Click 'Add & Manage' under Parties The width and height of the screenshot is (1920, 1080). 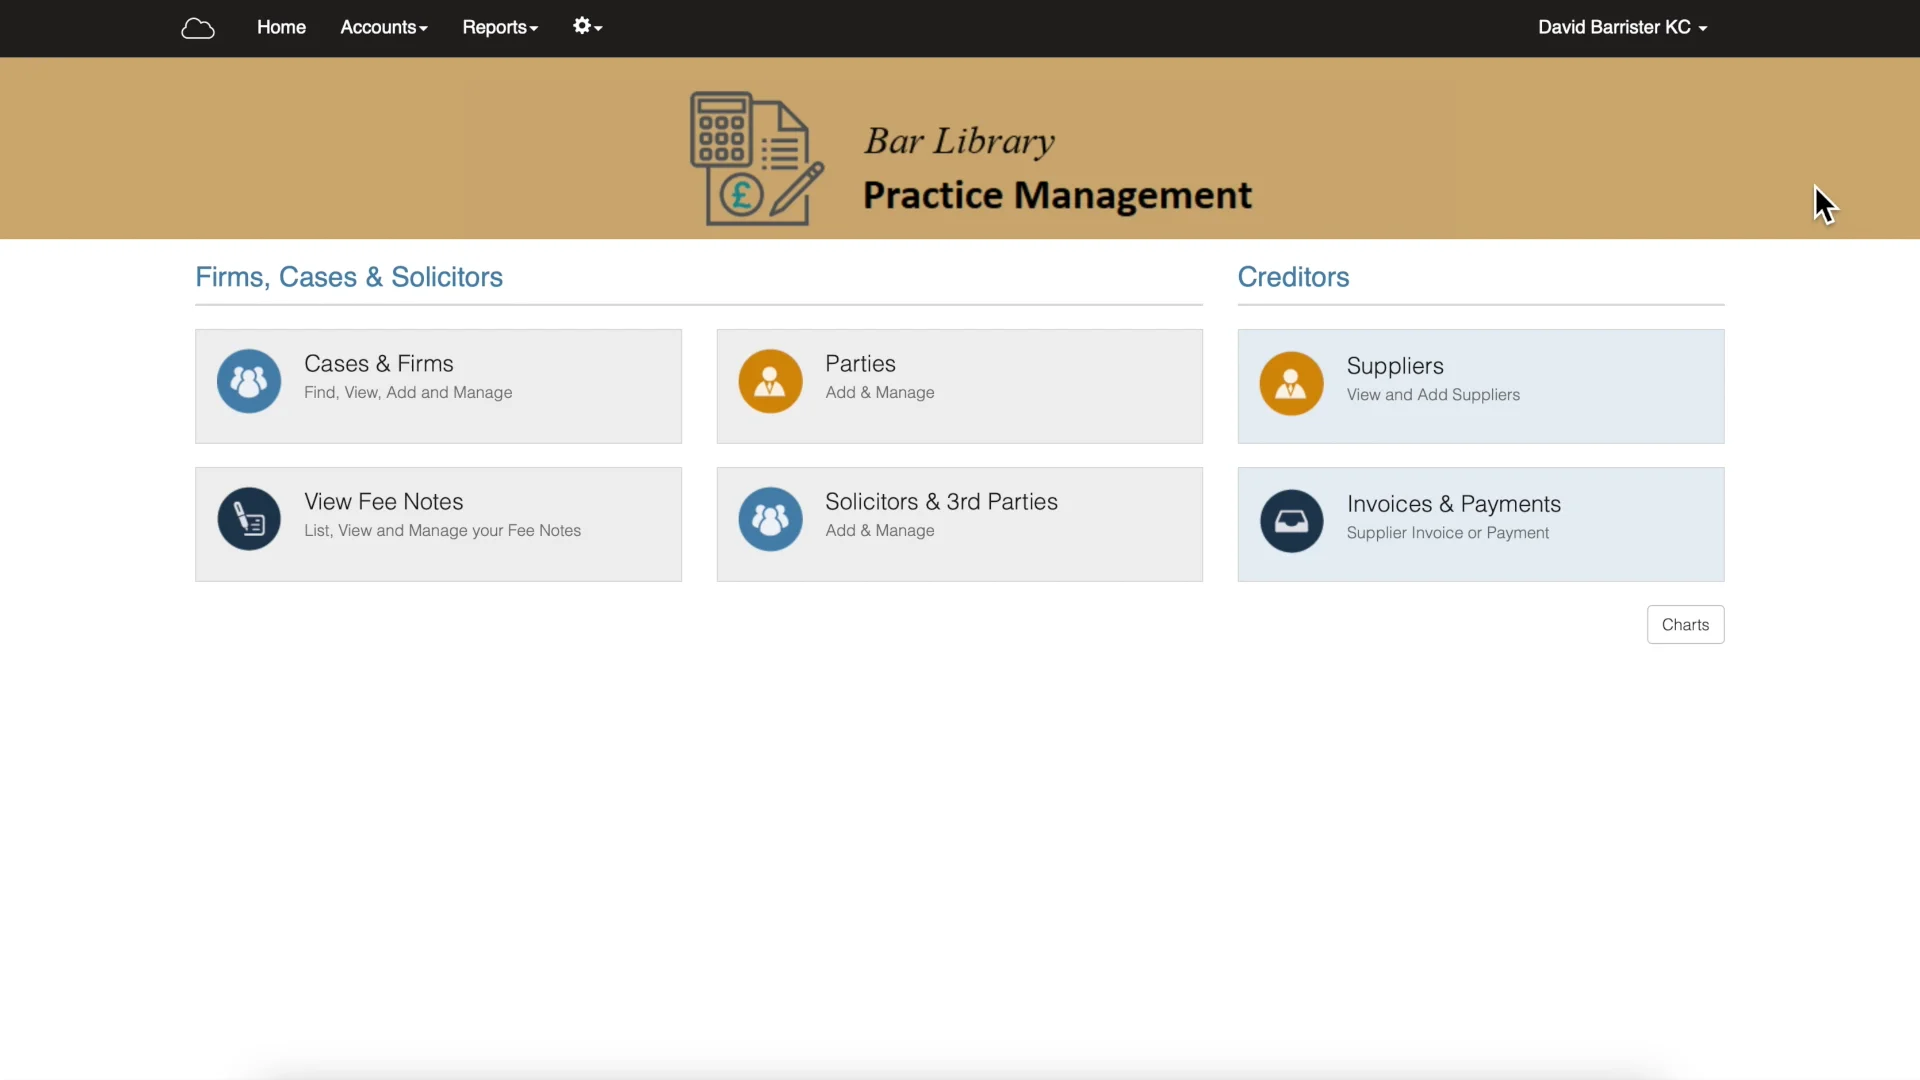880,393
